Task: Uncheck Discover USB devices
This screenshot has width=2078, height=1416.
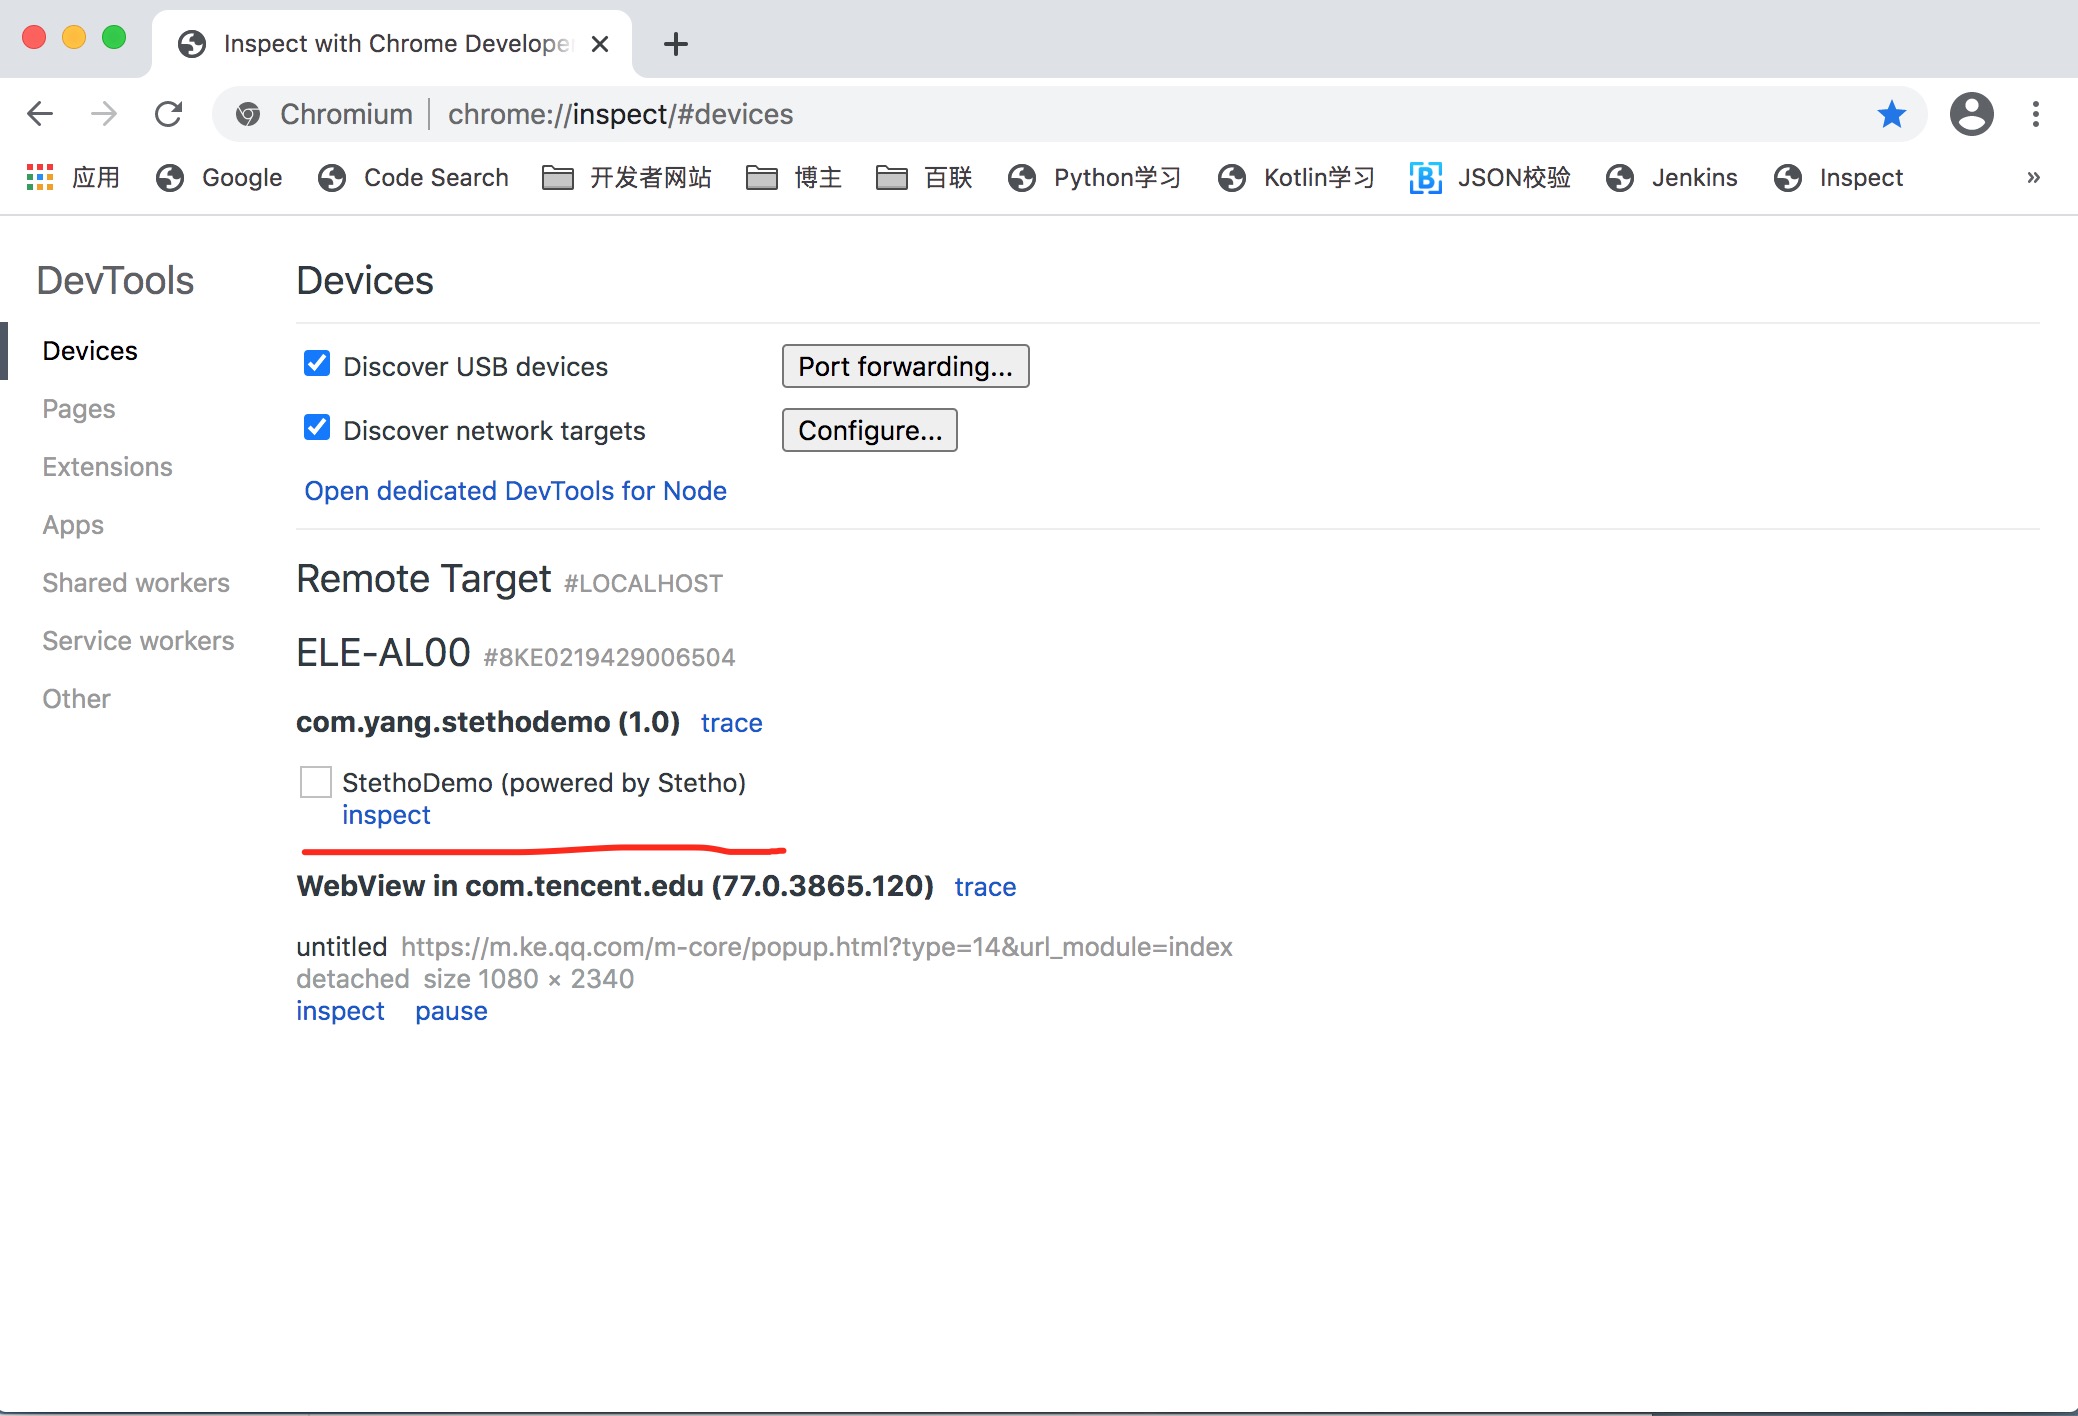Action: point(317,364)
